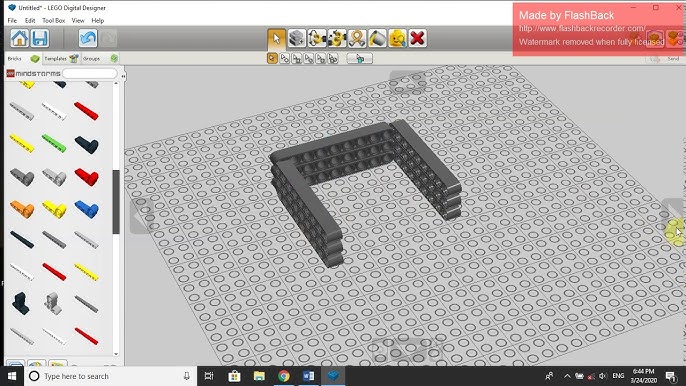
Task: Pick the green Technic beam
Action: point(54,143)
